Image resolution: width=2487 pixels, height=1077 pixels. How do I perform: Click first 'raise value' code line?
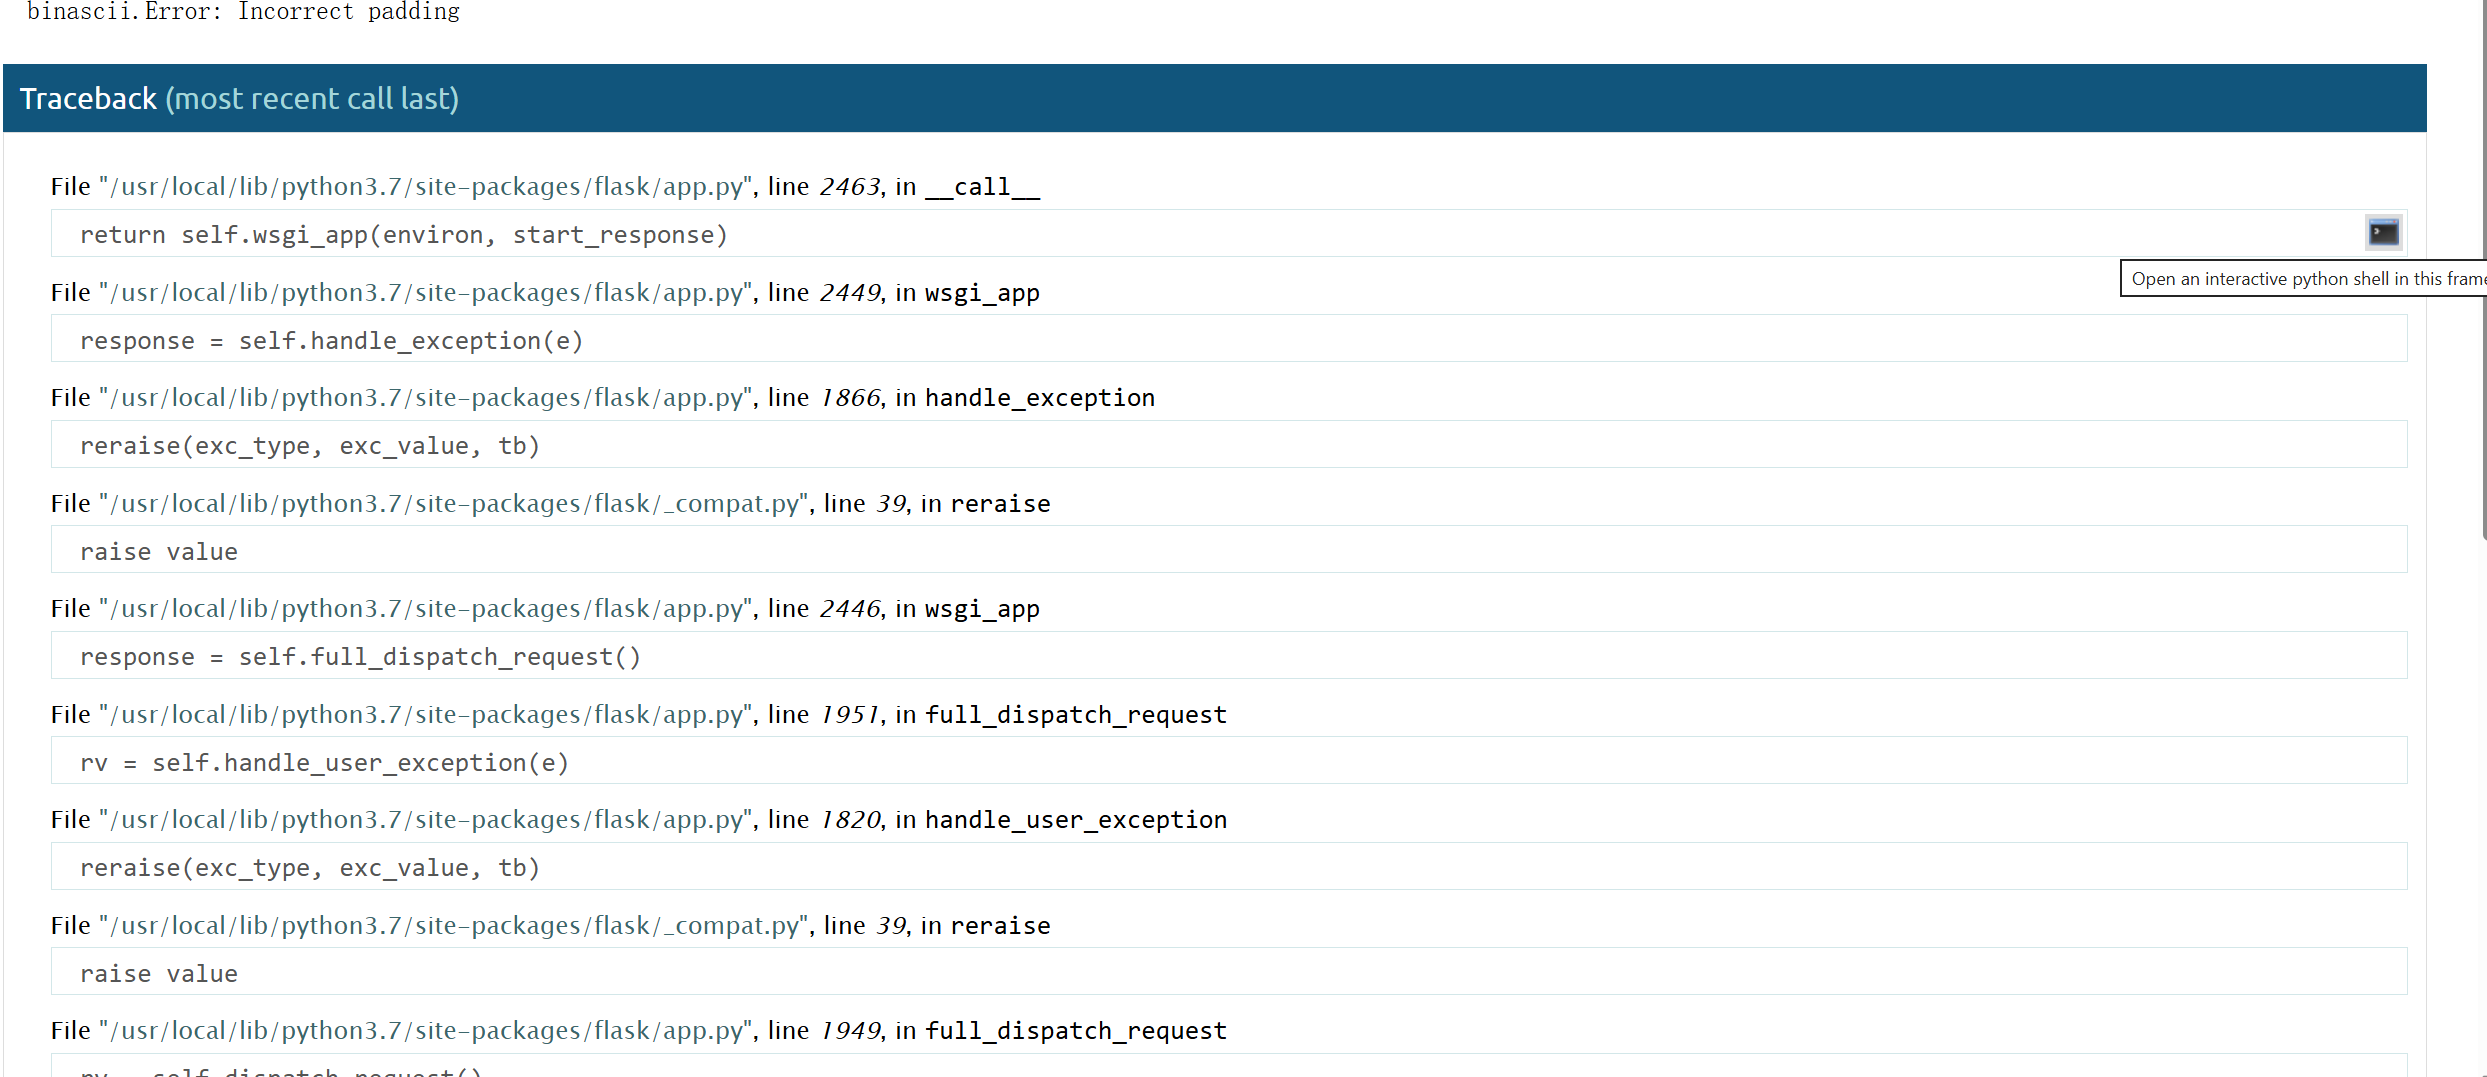[1229, 551]
